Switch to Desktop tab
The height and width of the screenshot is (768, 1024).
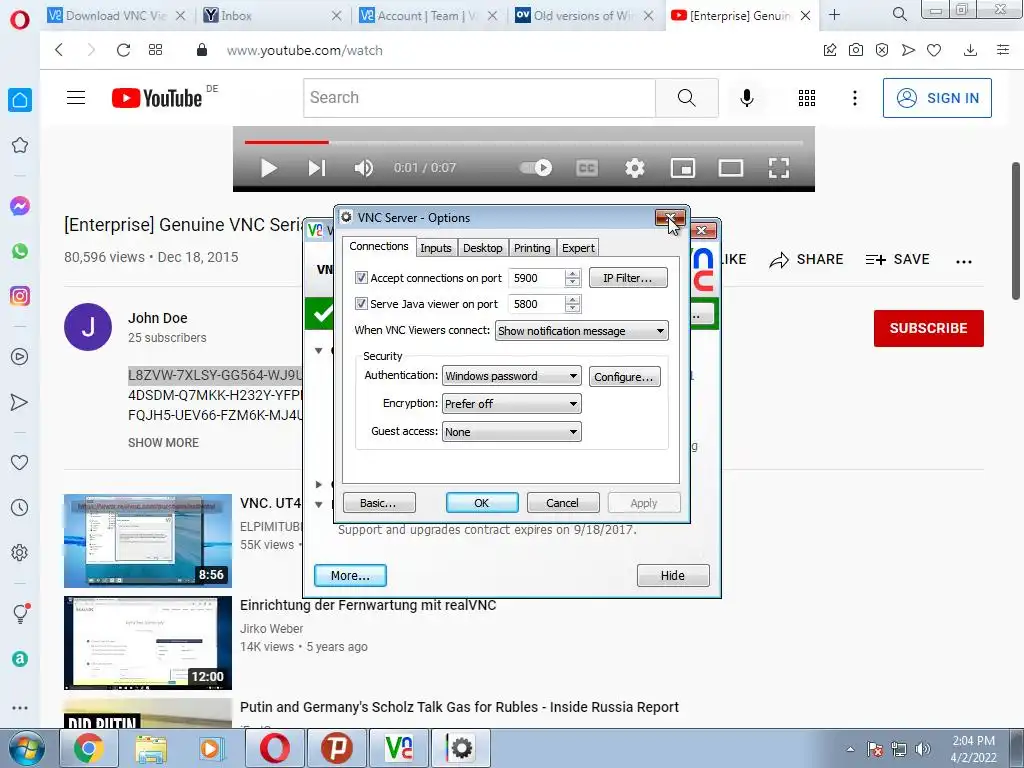click(483, 248)
